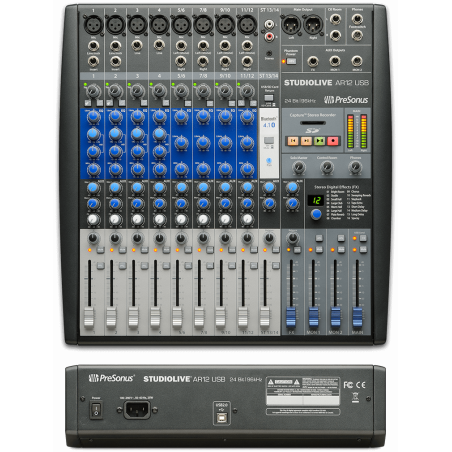The width and height of the screenshot is (452, 452).
Task: Push the Bluetooth pairing button
Action: point(269,140)
